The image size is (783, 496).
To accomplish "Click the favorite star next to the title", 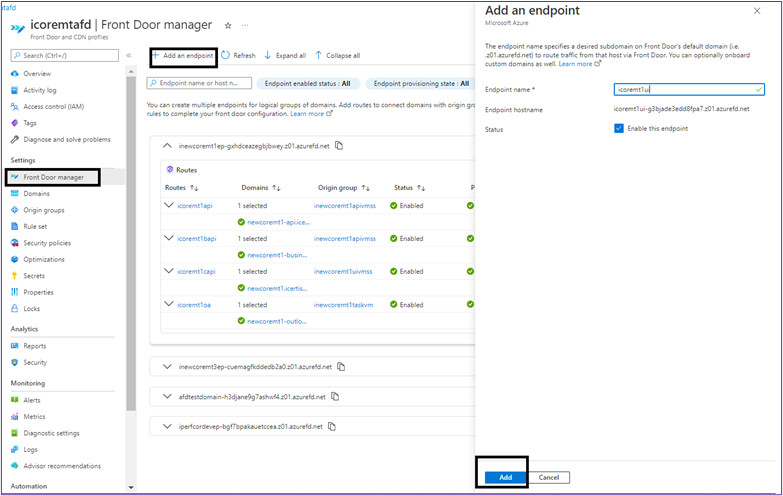I will pyautogui.click(x=228, y=25).
